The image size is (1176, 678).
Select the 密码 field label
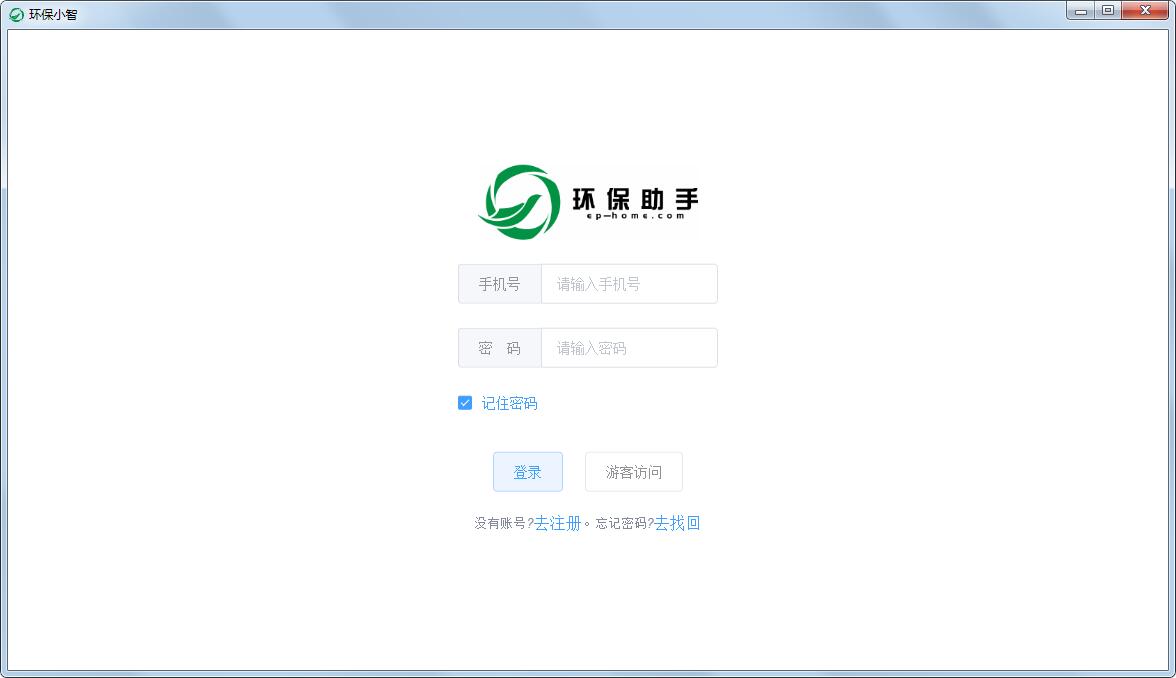(x=499, y=347)
